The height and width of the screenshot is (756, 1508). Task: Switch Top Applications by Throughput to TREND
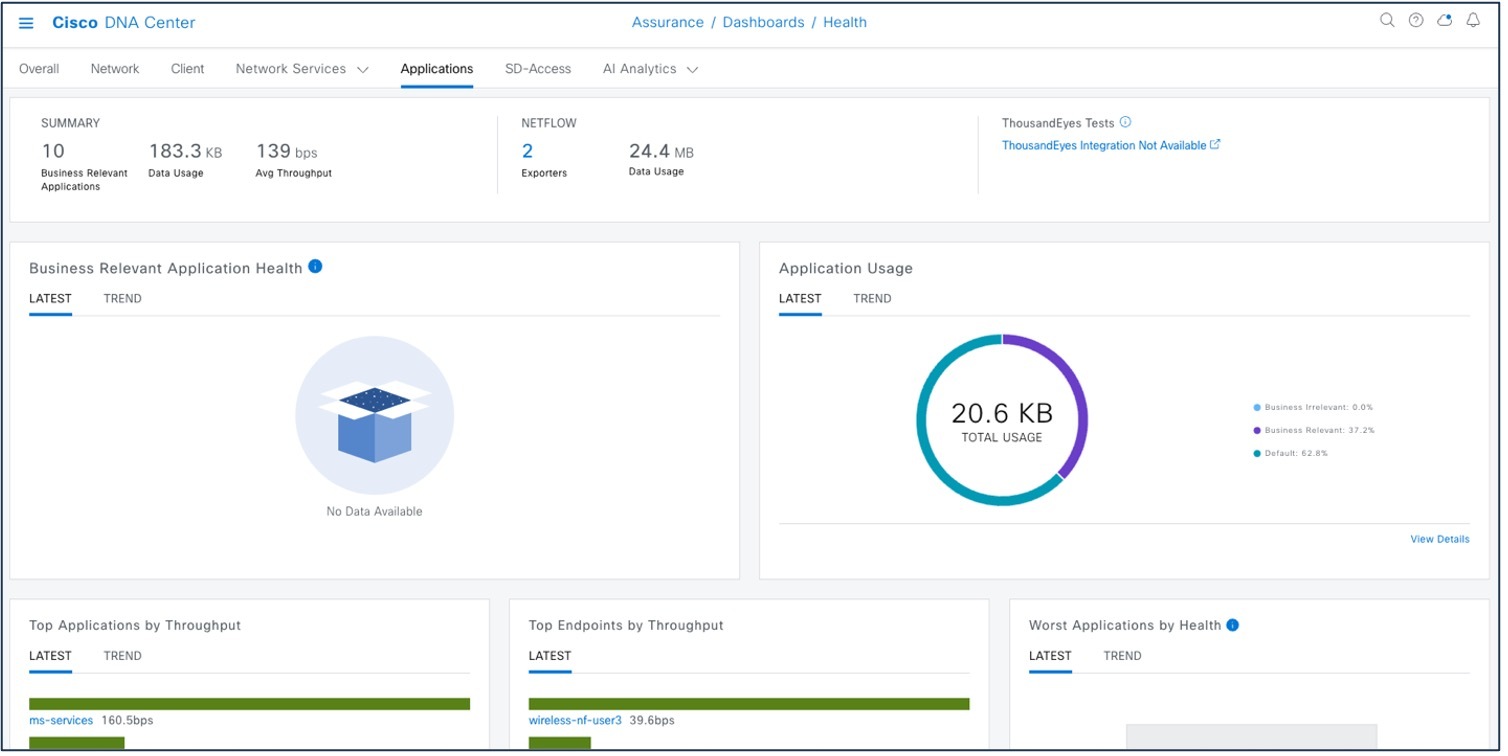tap(122, 655)
